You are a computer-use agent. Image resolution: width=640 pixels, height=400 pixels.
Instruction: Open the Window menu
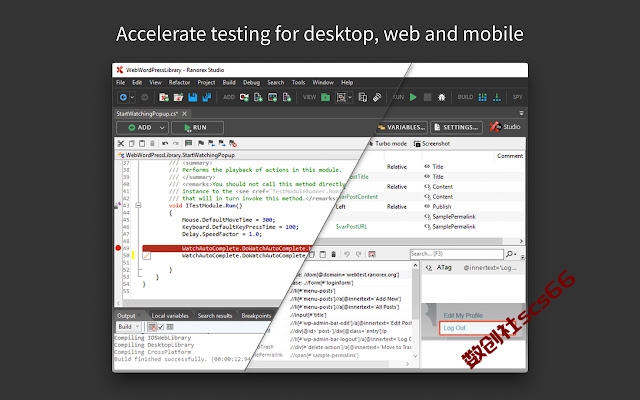pos(323,82)
